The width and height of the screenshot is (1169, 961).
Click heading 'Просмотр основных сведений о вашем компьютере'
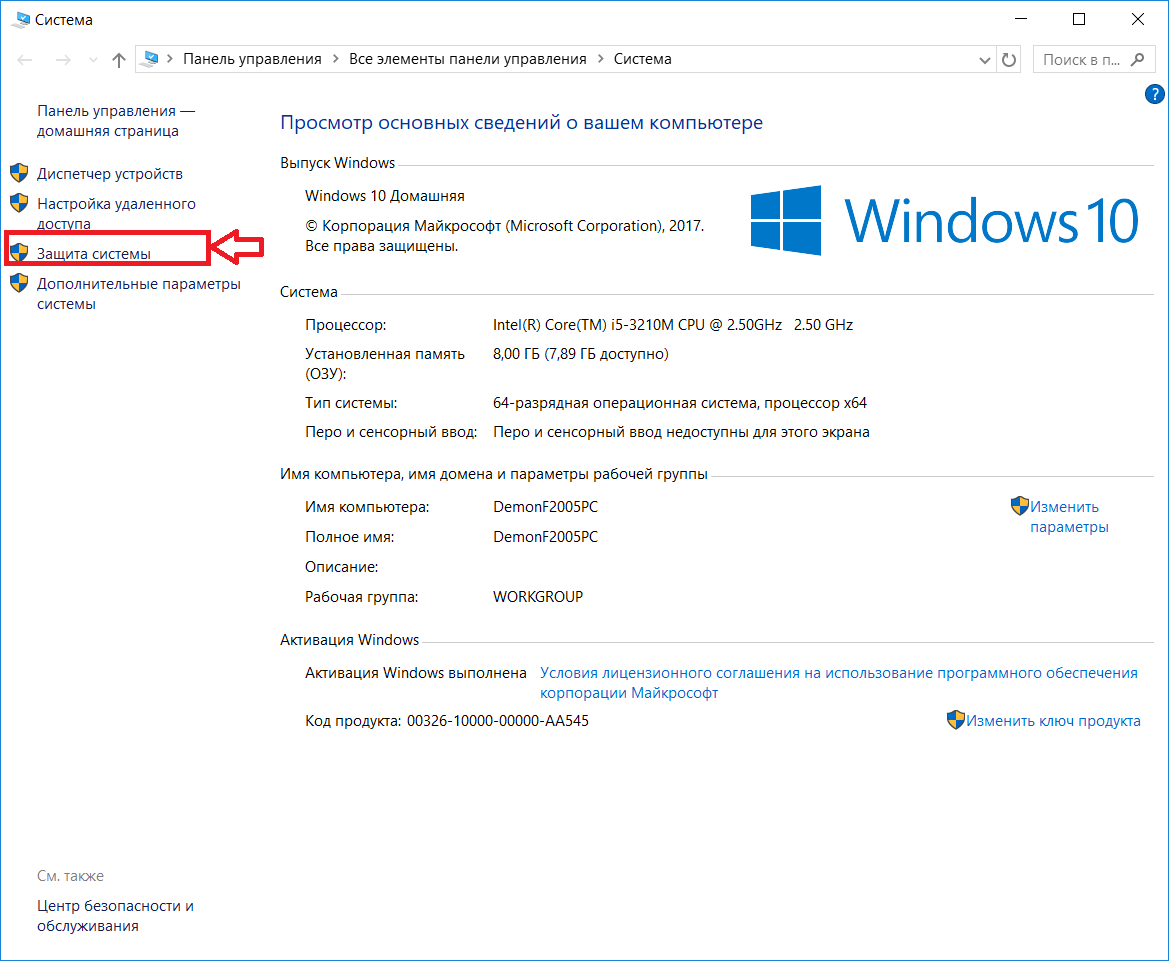(521, 123)
